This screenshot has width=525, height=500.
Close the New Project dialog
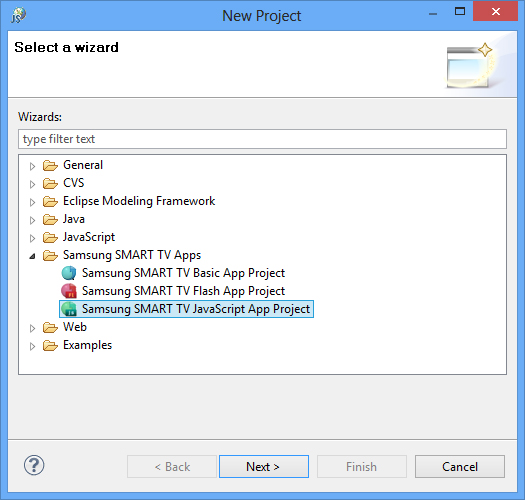click(495, 12)
